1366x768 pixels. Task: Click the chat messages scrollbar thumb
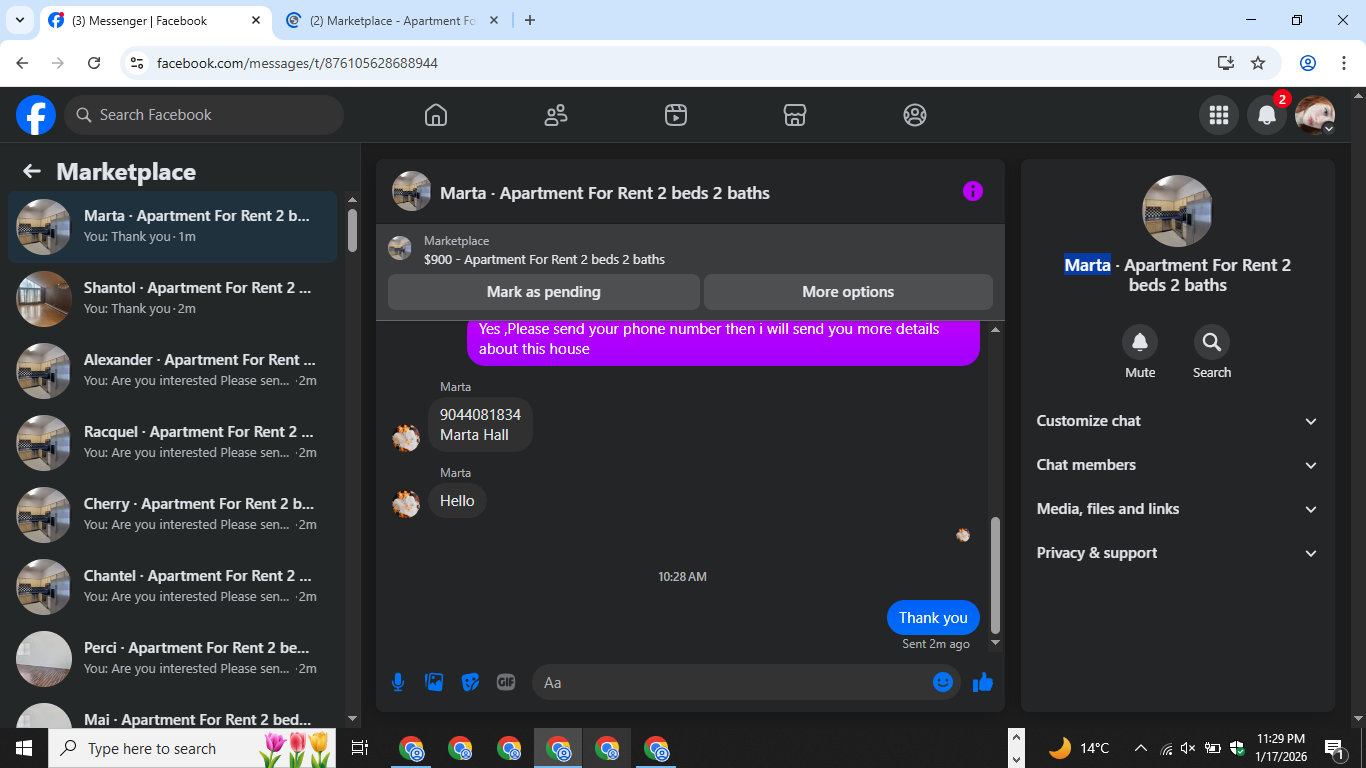pyautogui.click(x=994, y=575)
